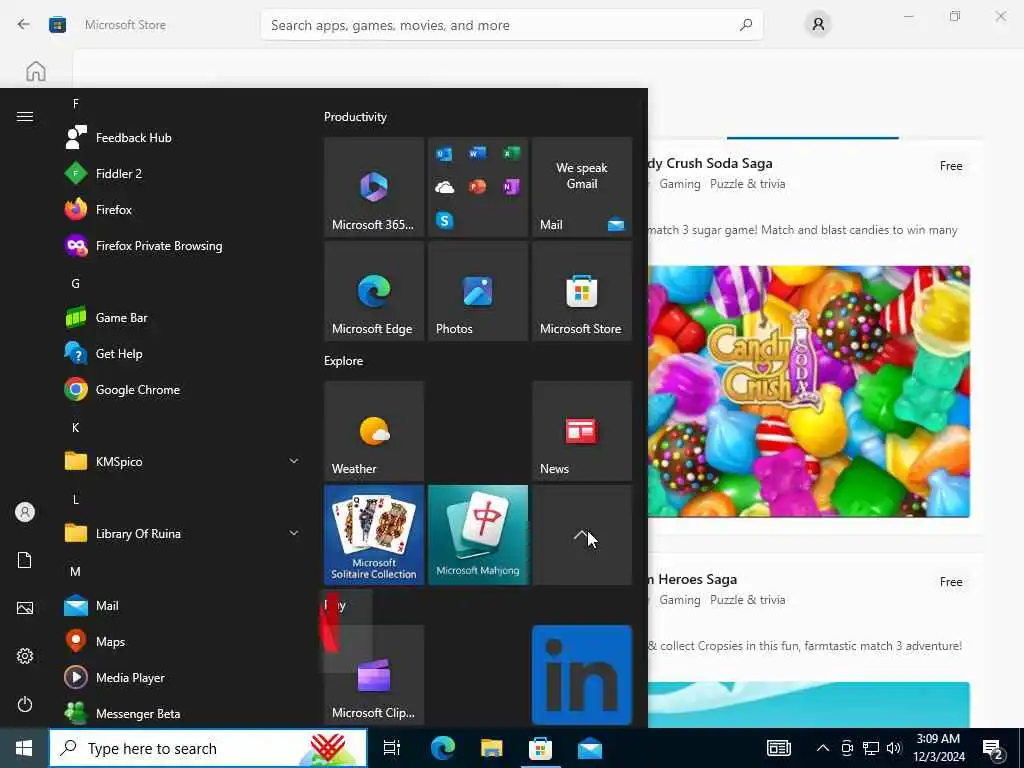The image size is (1024, 768).
Task: Go to Store Home tab
Action: pos(36,71)
